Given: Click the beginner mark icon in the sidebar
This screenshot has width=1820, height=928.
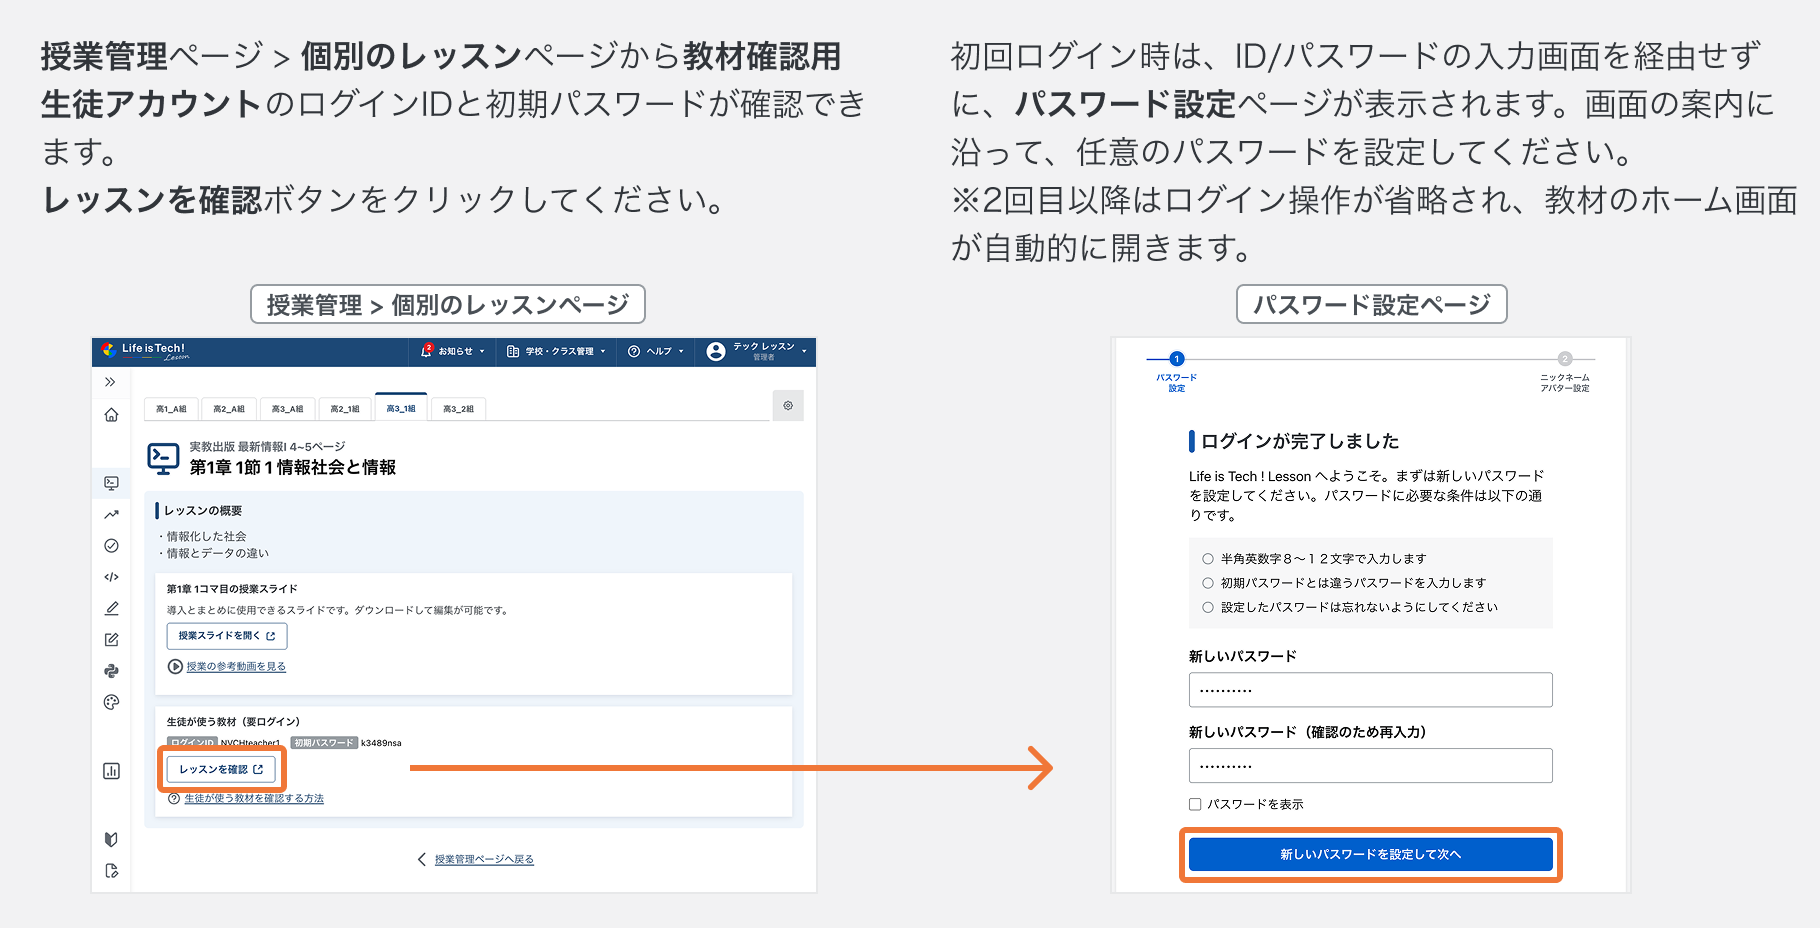Looking at the screenshot, I should pyautogui.click(x=111, y=839).
